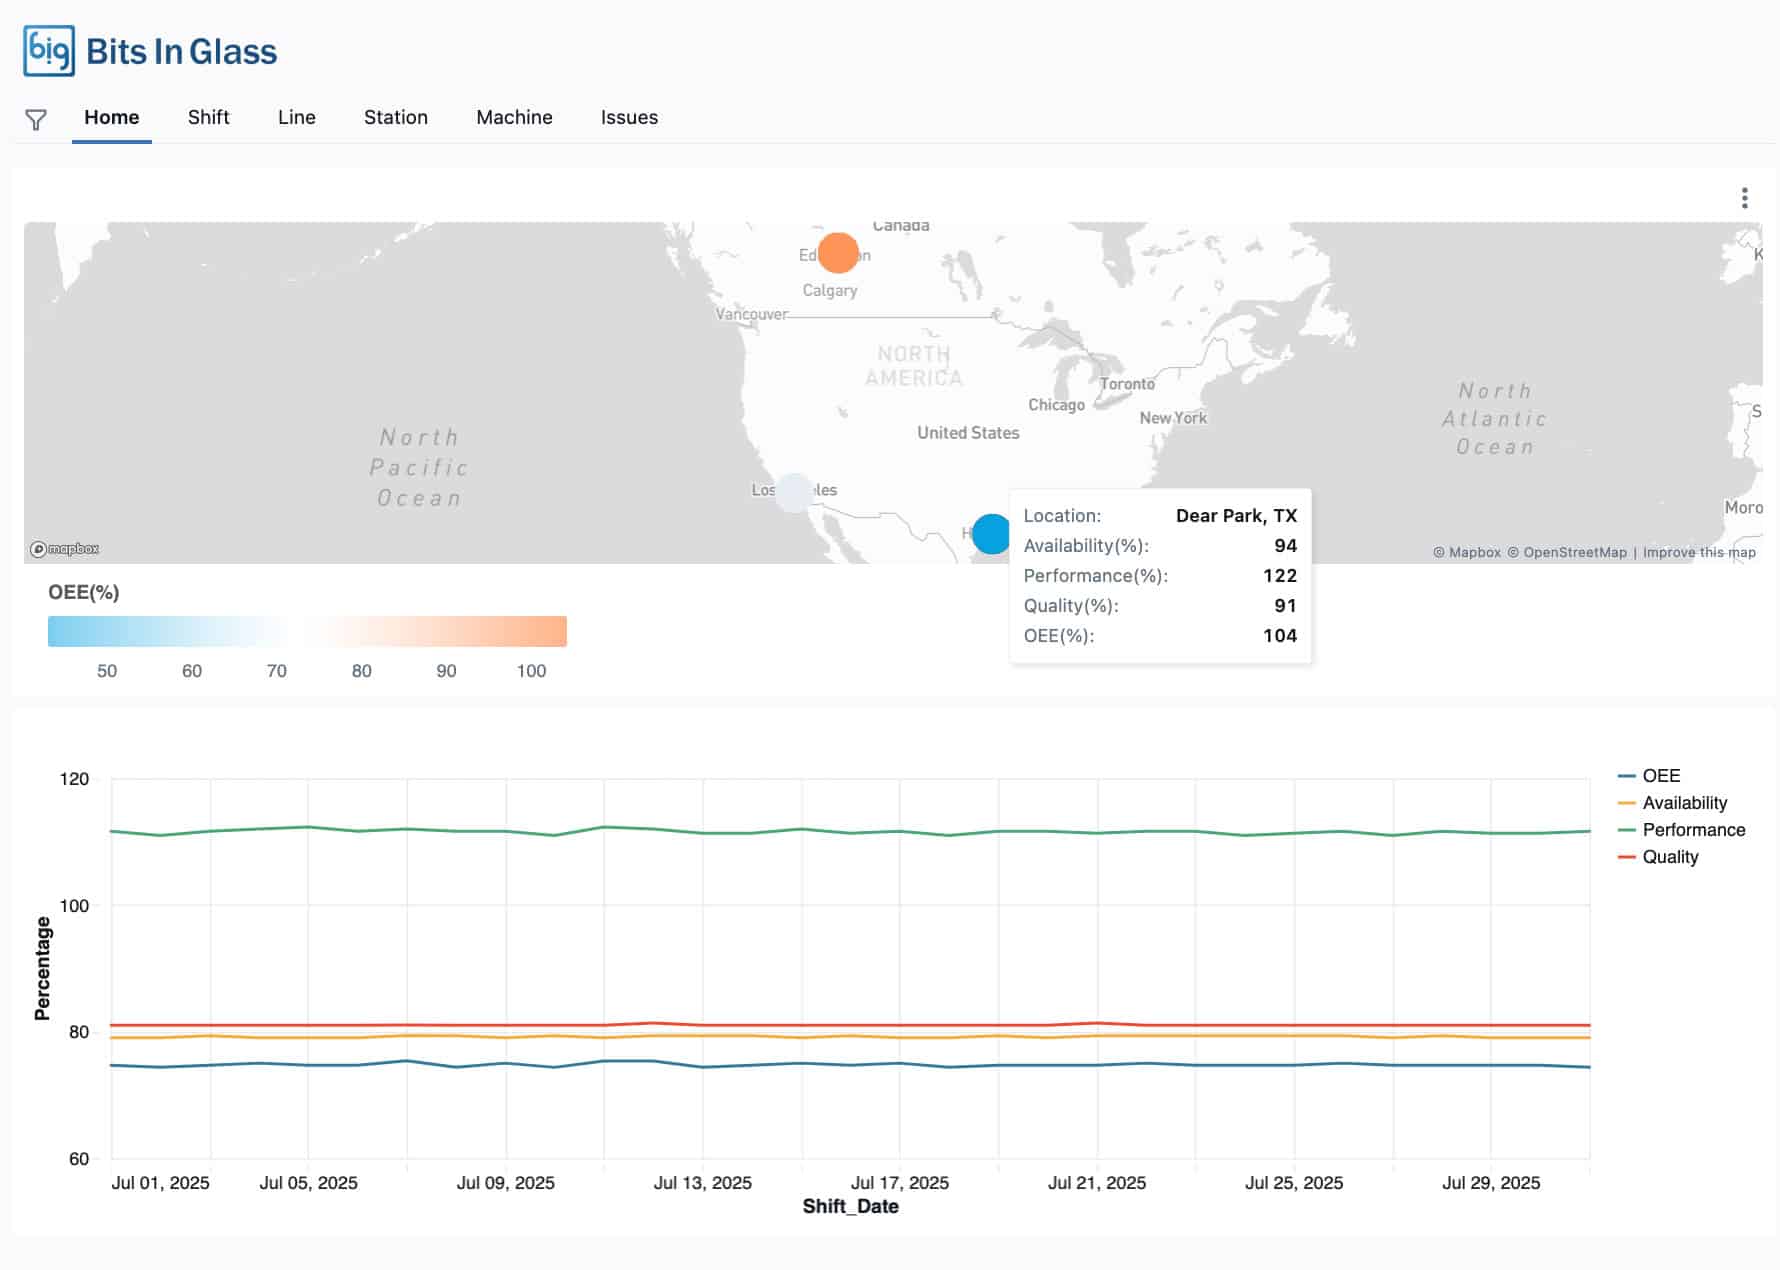
Task: Hide the Performance series via legend
Action: pos(1693,830)
